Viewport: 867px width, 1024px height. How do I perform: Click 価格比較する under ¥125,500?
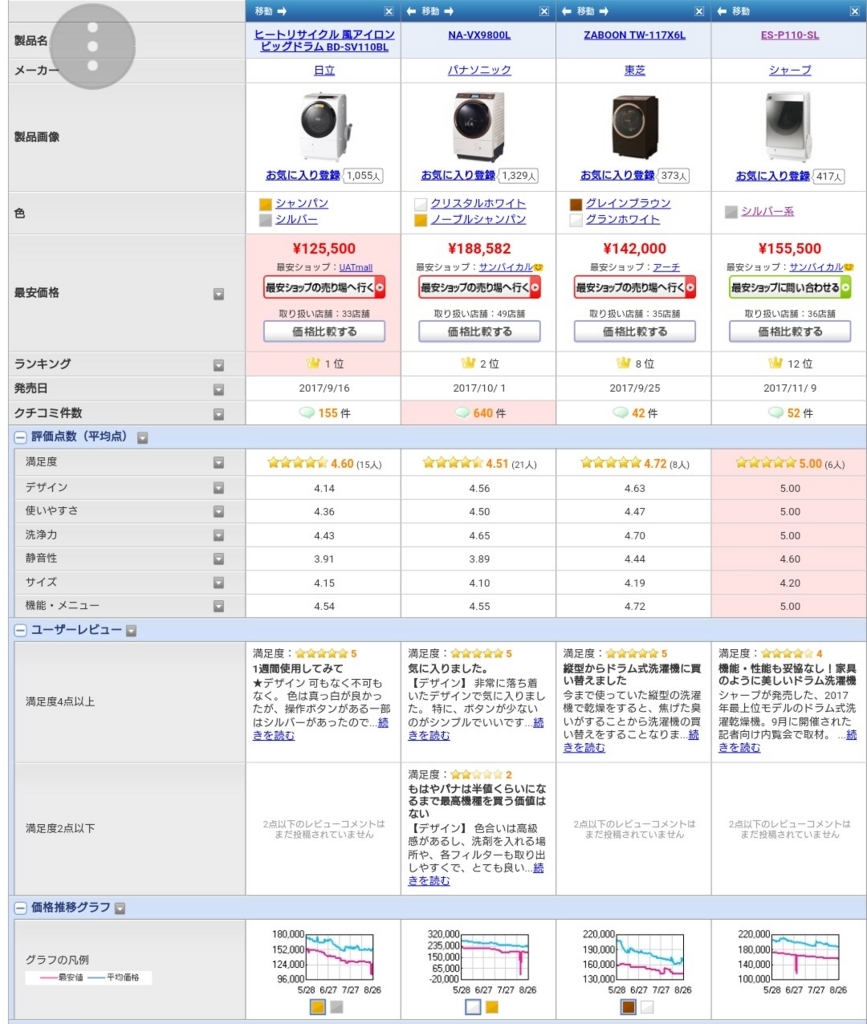point(324,332)
